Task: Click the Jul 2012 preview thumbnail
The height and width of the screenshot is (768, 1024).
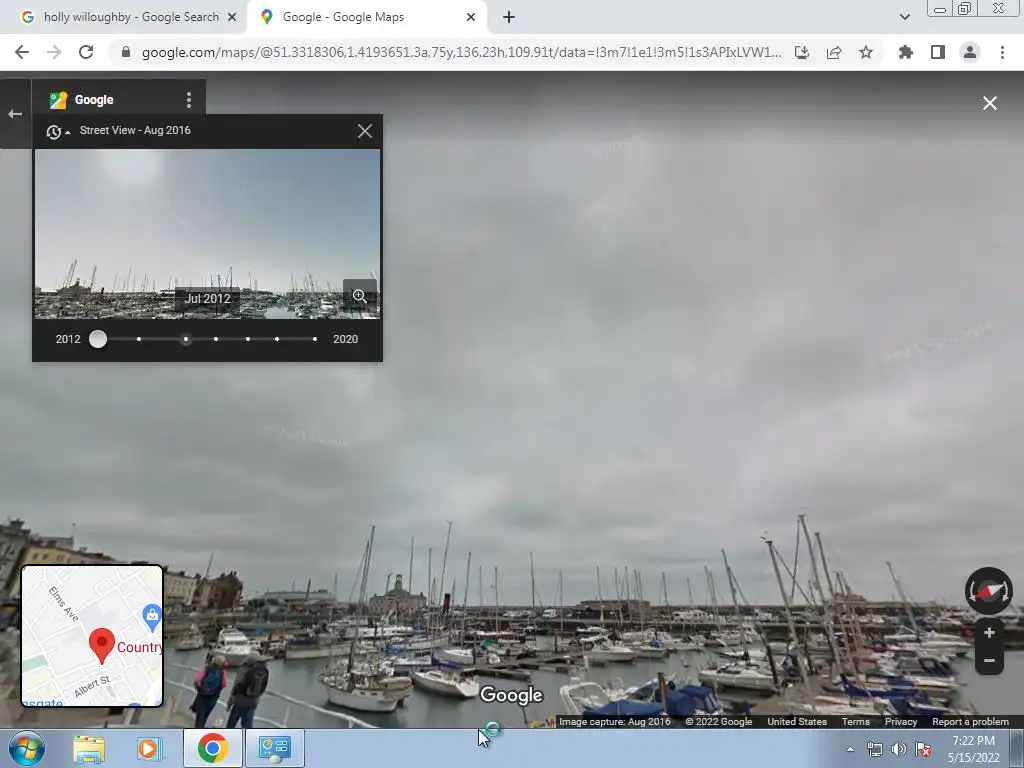Action: point(207,234)
